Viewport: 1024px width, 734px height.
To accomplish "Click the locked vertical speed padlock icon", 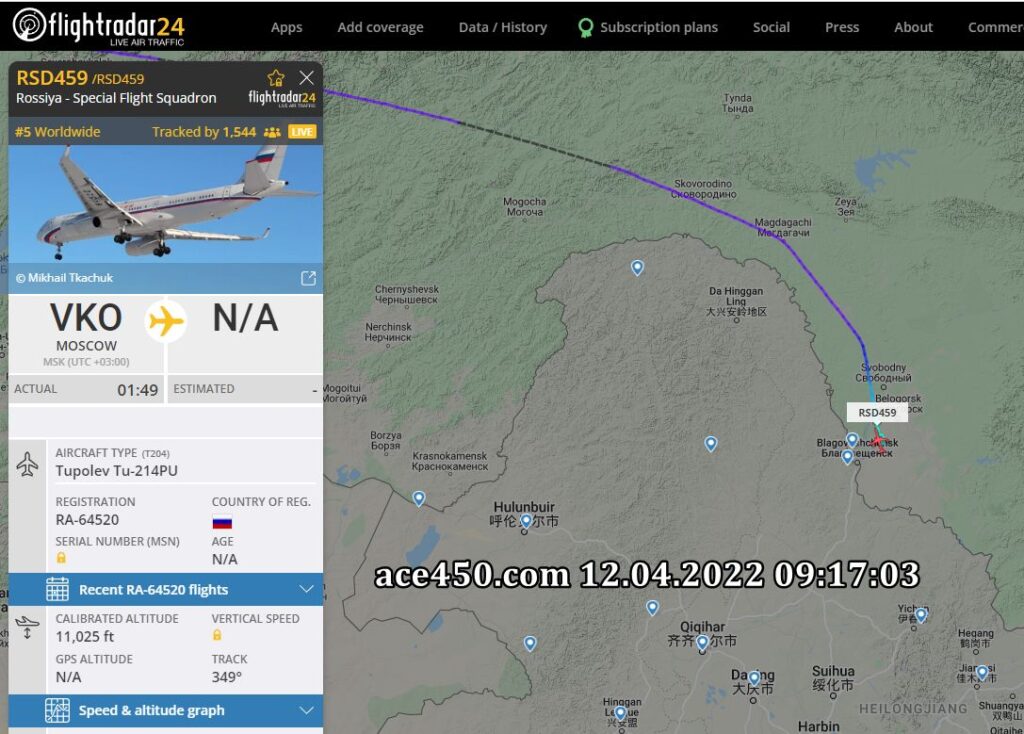I will coord(217,635).
